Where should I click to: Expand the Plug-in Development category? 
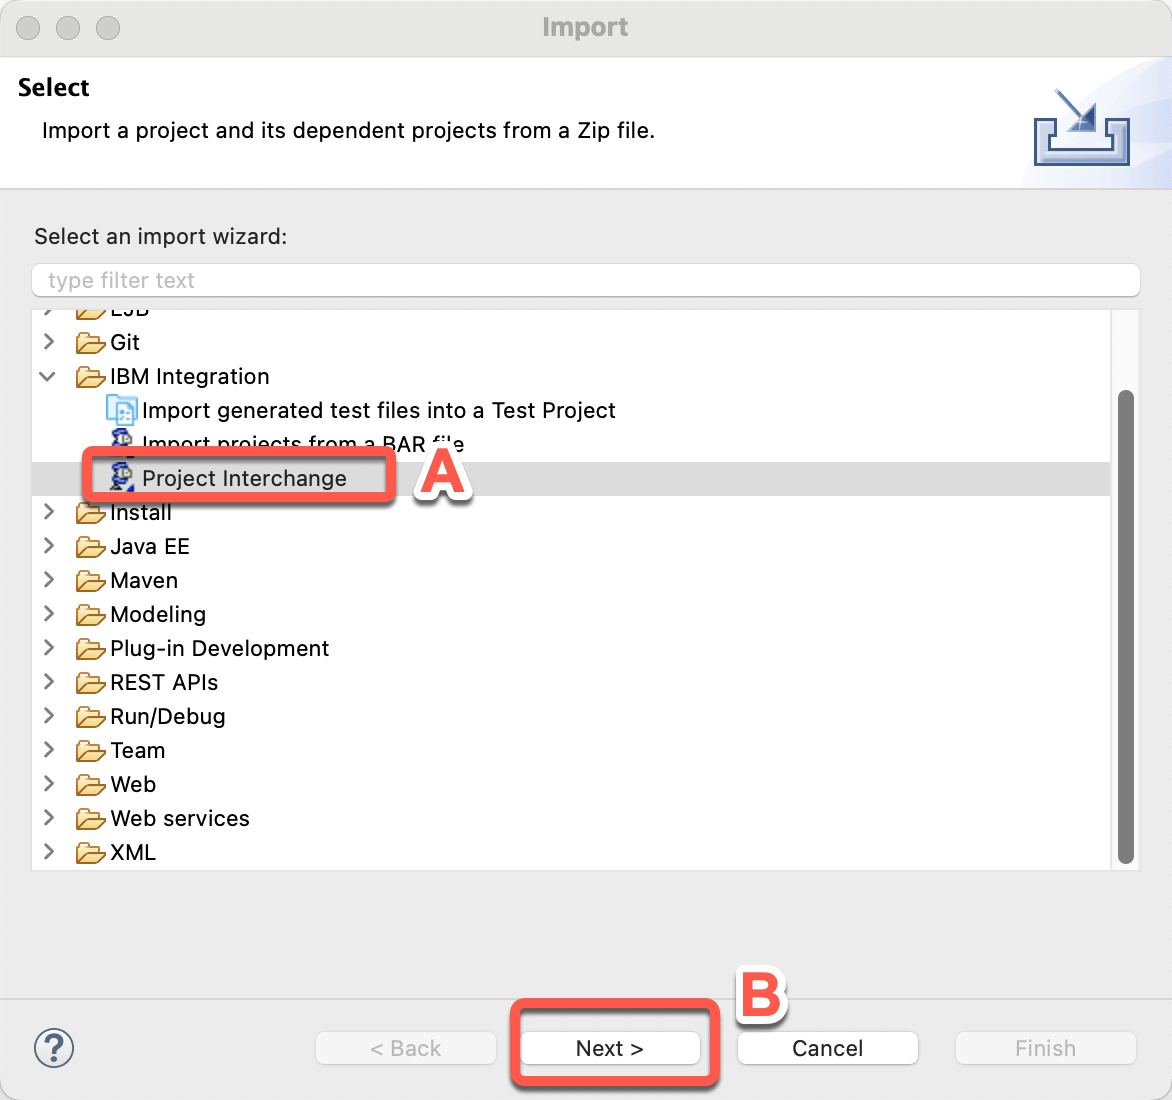(x=48, y=648)
